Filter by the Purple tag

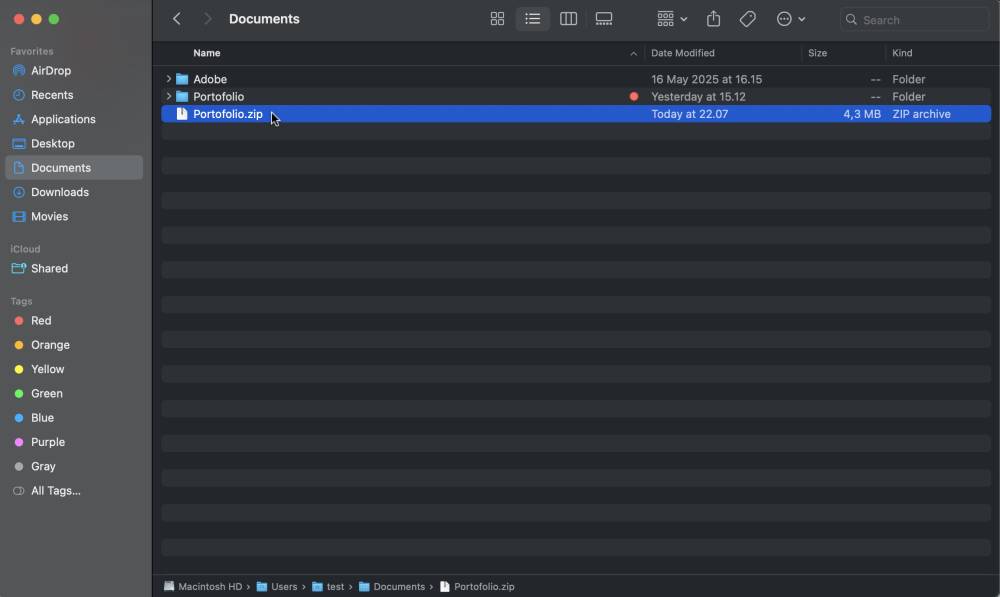point(74,442)
